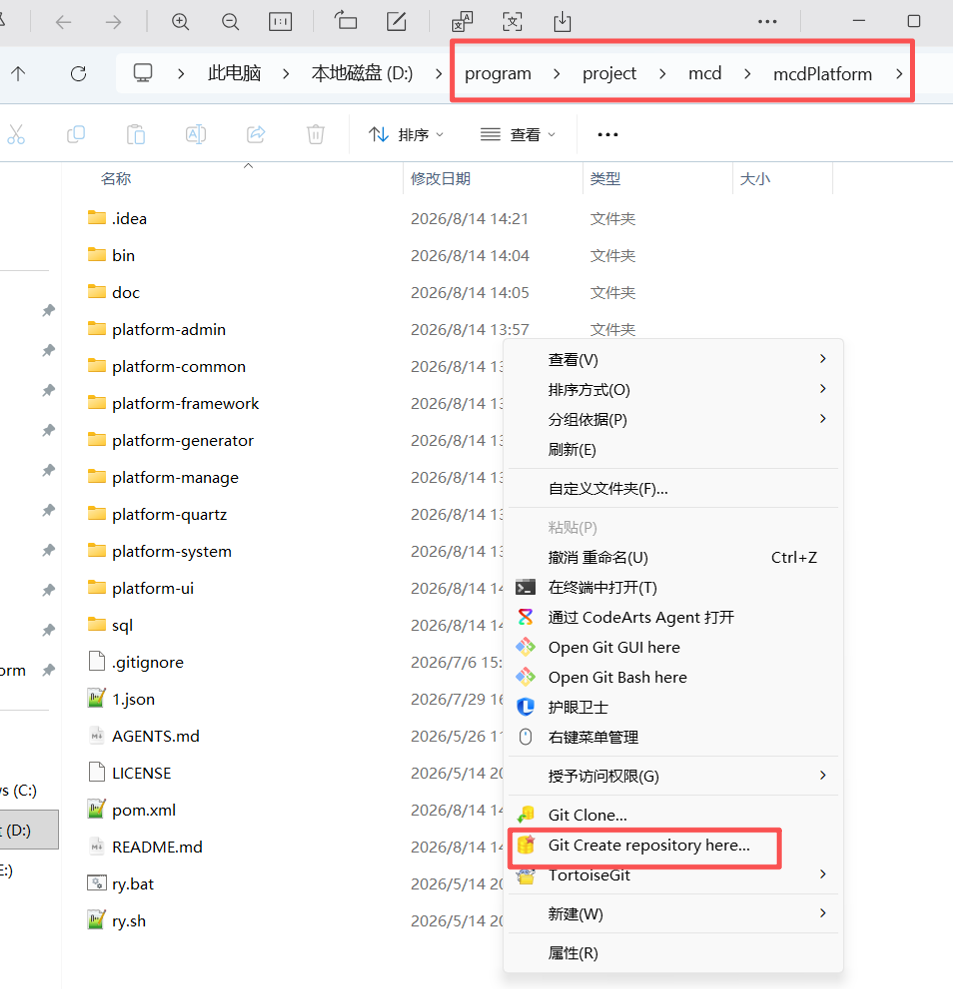Open 属性(R) properties entry
The image size is (953, 989).
click(x=673, y=952)
